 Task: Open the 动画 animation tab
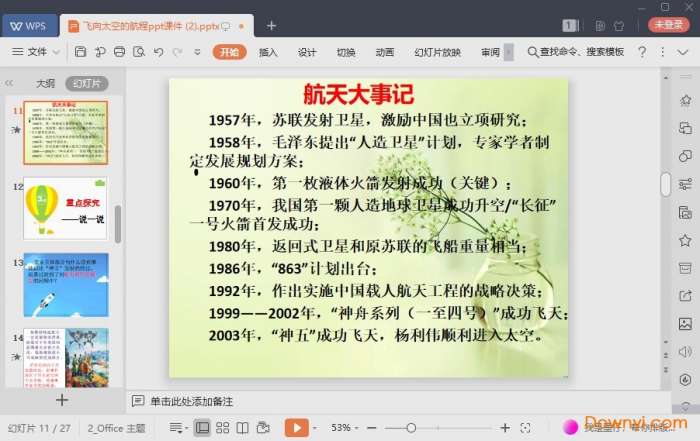[384, 52]
